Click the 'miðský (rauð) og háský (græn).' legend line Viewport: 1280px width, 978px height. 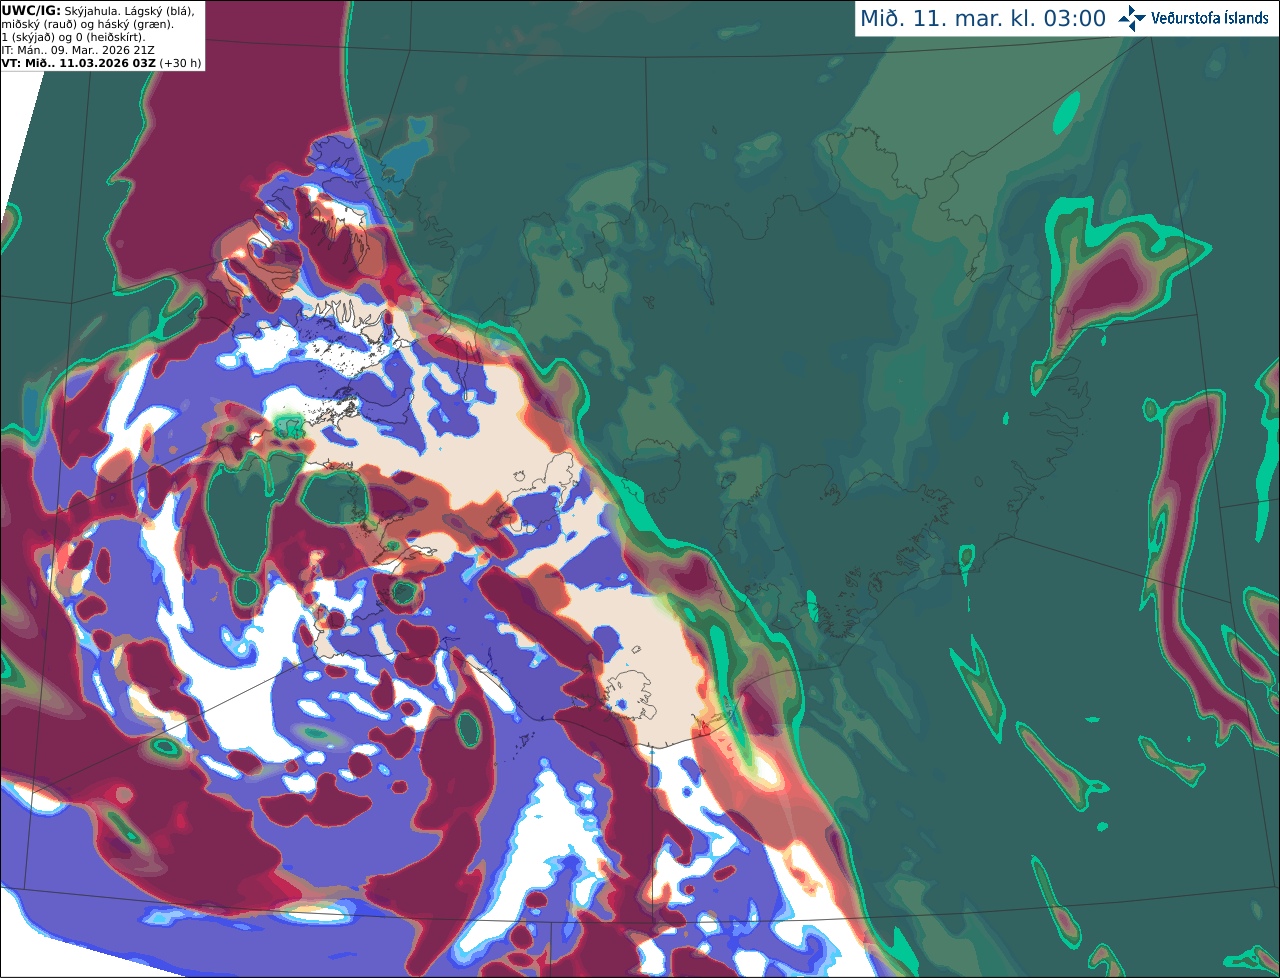click(x=88, y=23)
